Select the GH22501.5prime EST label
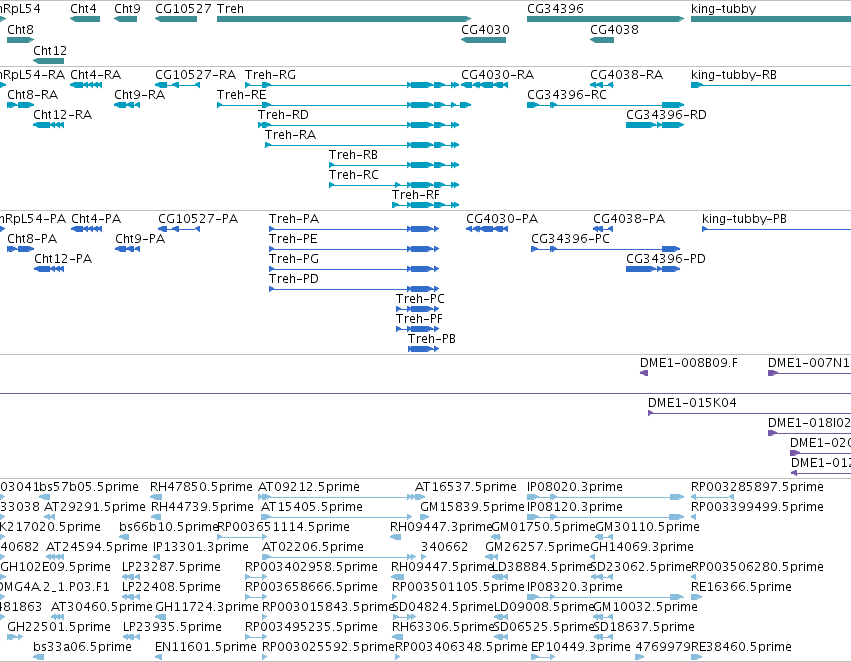 pos(59,627)
